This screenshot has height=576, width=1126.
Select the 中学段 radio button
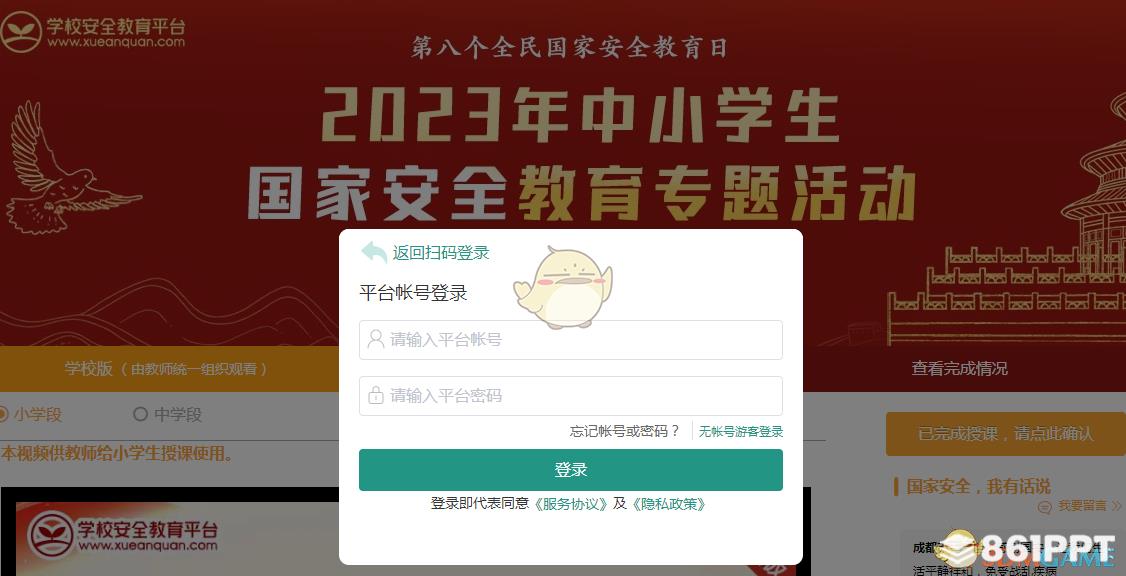coord(141,414)
